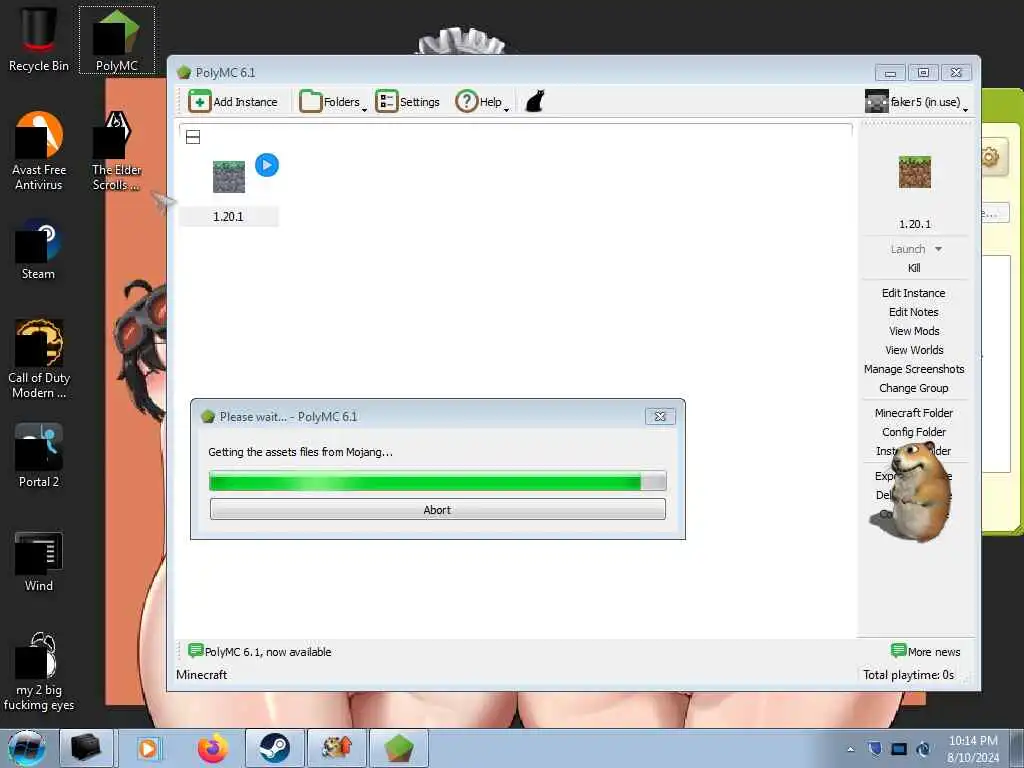Viewport: 1024px width, 768px height.
Task: Click the Steam taskbar icon
Action: click(274, 748)
